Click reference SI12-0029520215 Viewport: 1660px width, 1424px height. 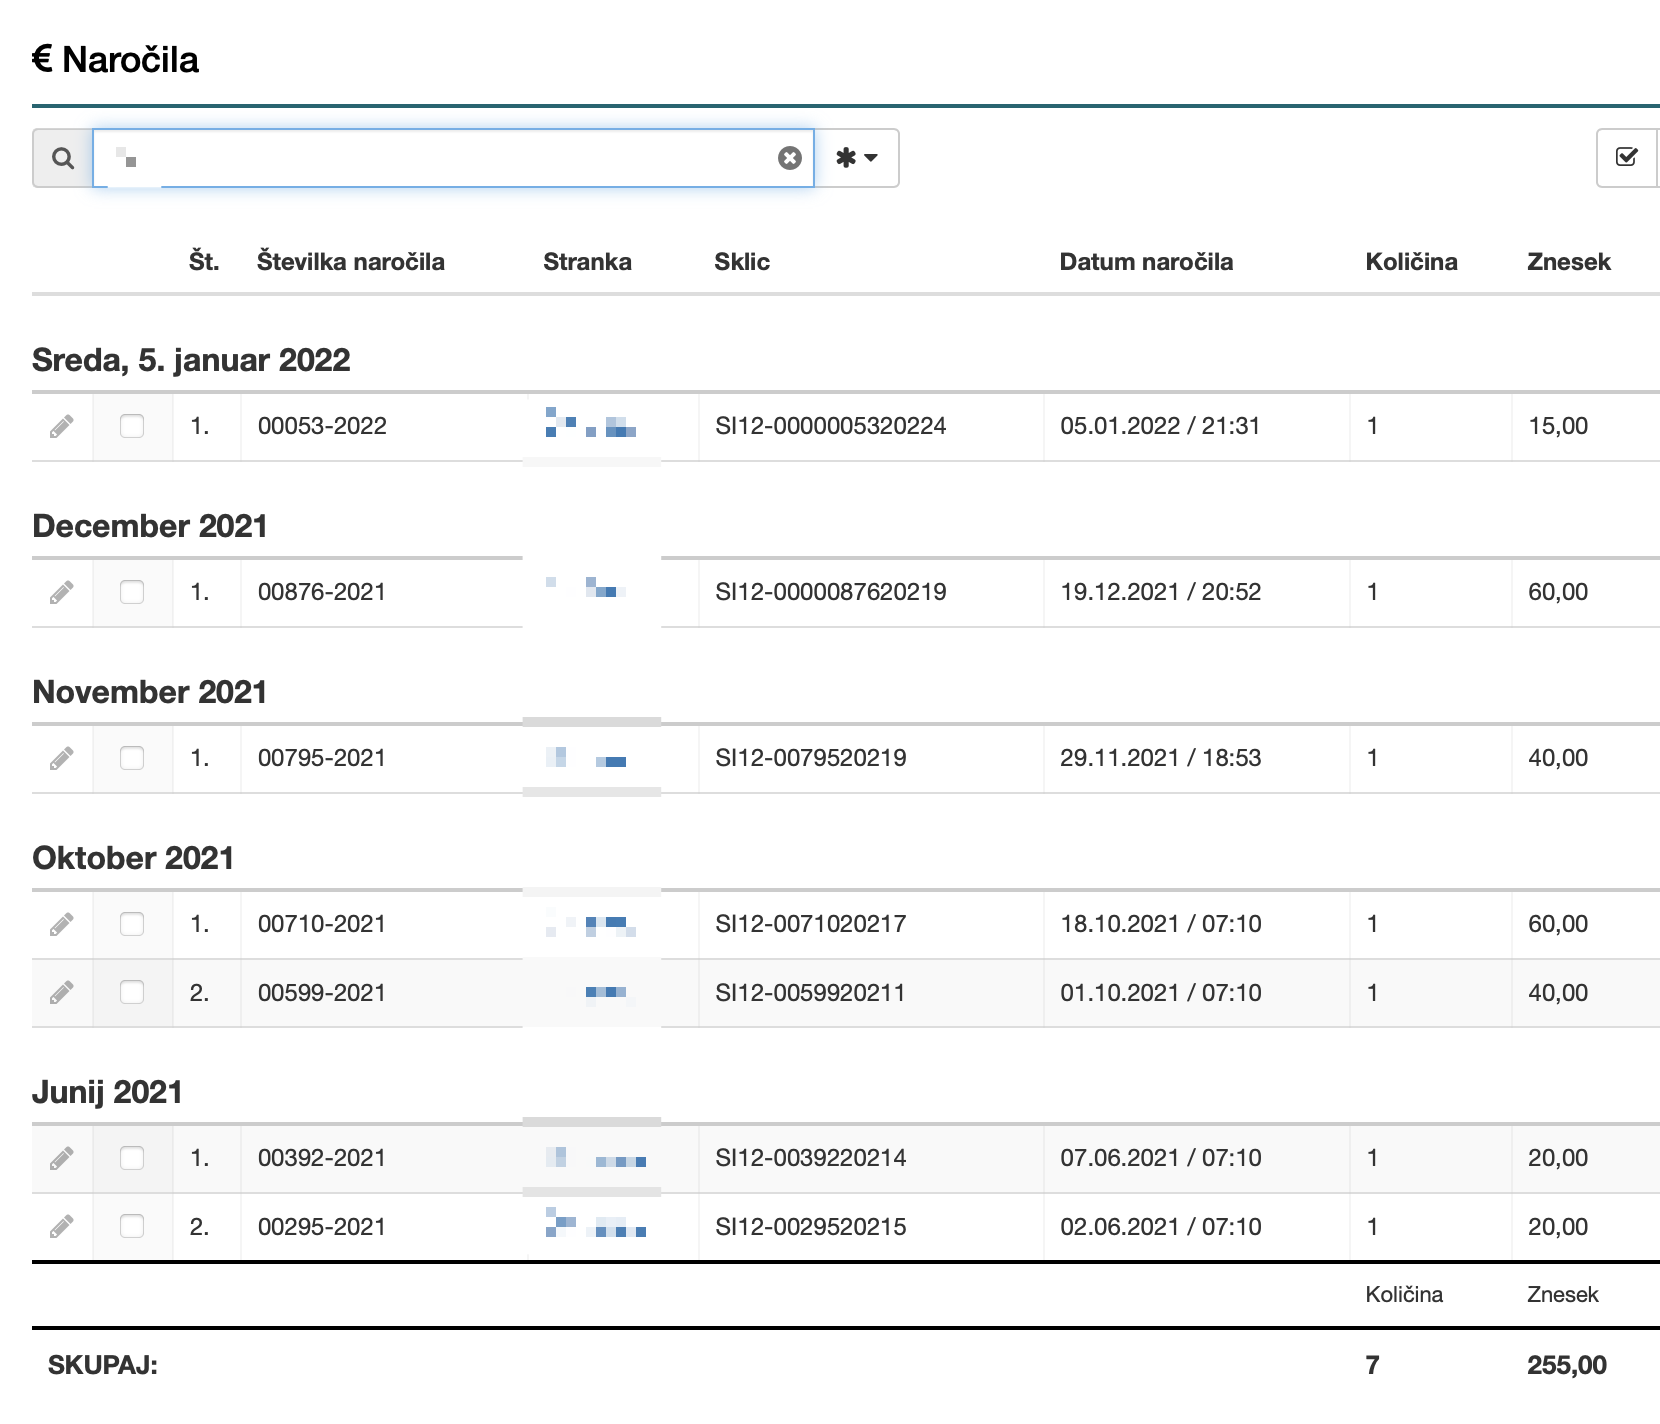click(811, 1227)
